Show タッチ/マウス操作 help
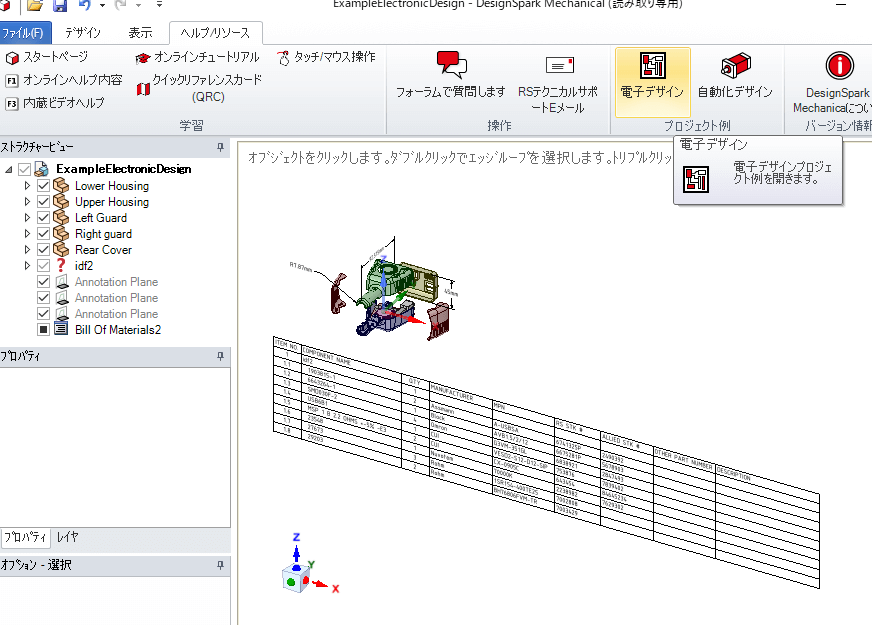Image resolution: width=872 pixels, height=625 pixels. pos(326,57)
